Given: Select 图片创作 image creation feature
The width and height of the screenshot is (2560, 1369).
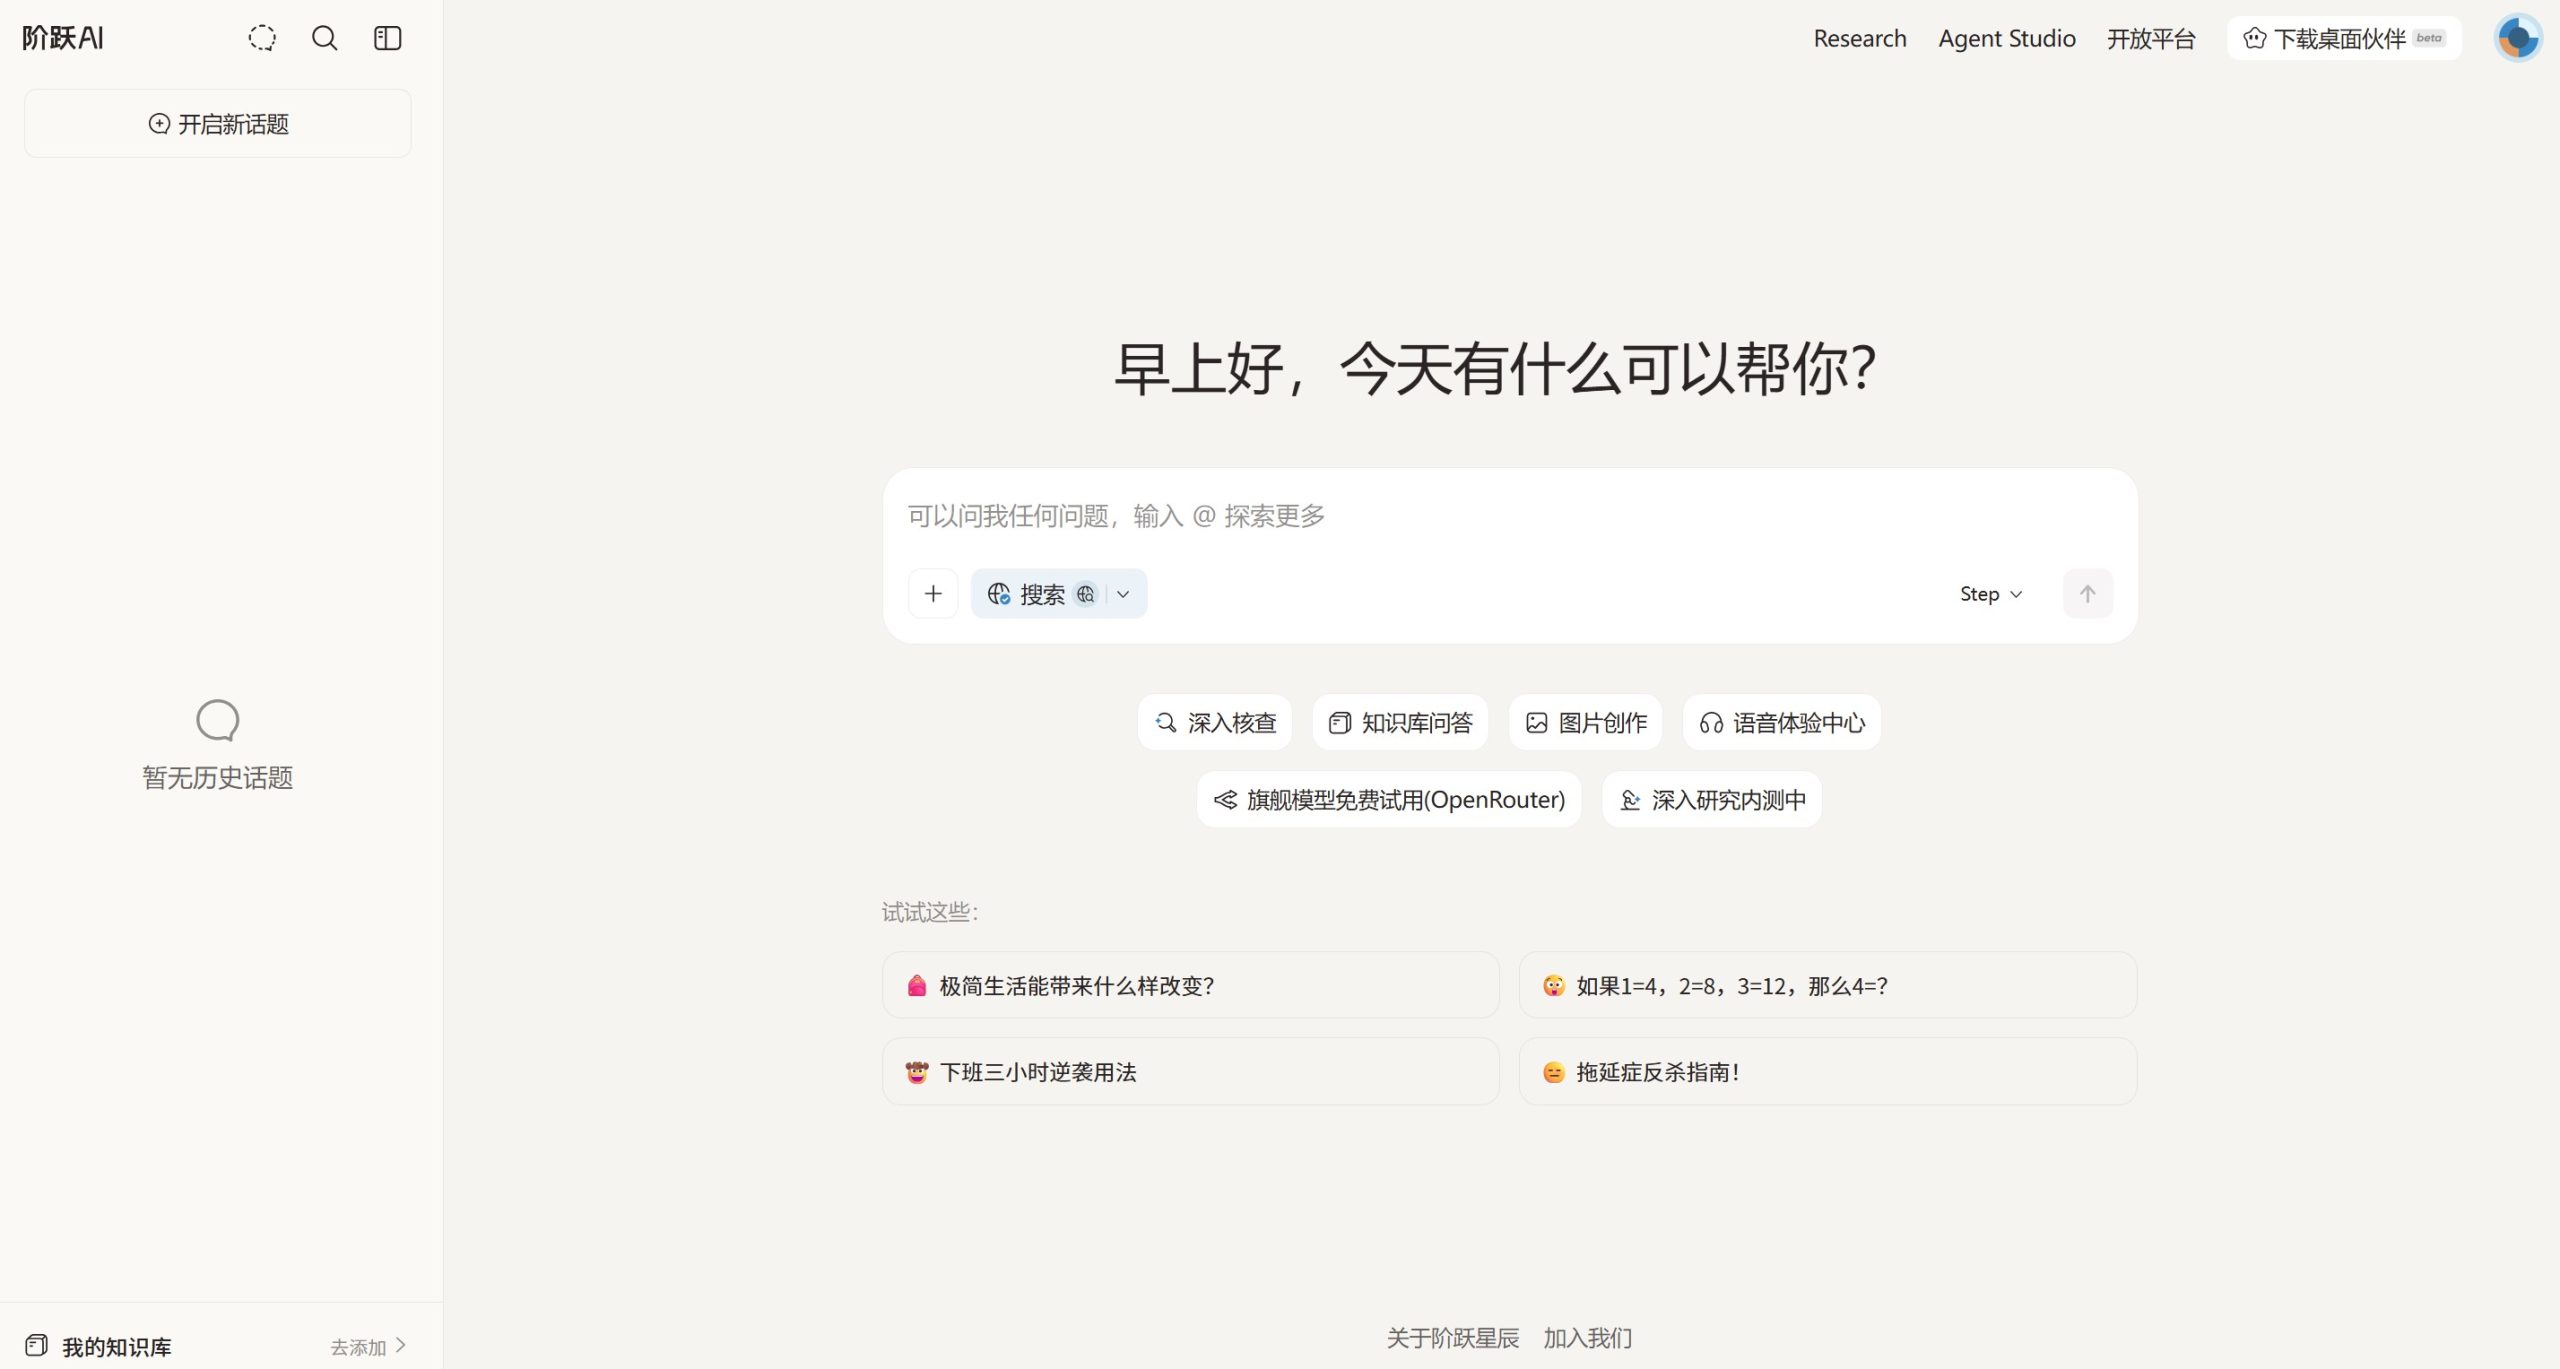Looking at the screenshot, I should pos(1585,722).
